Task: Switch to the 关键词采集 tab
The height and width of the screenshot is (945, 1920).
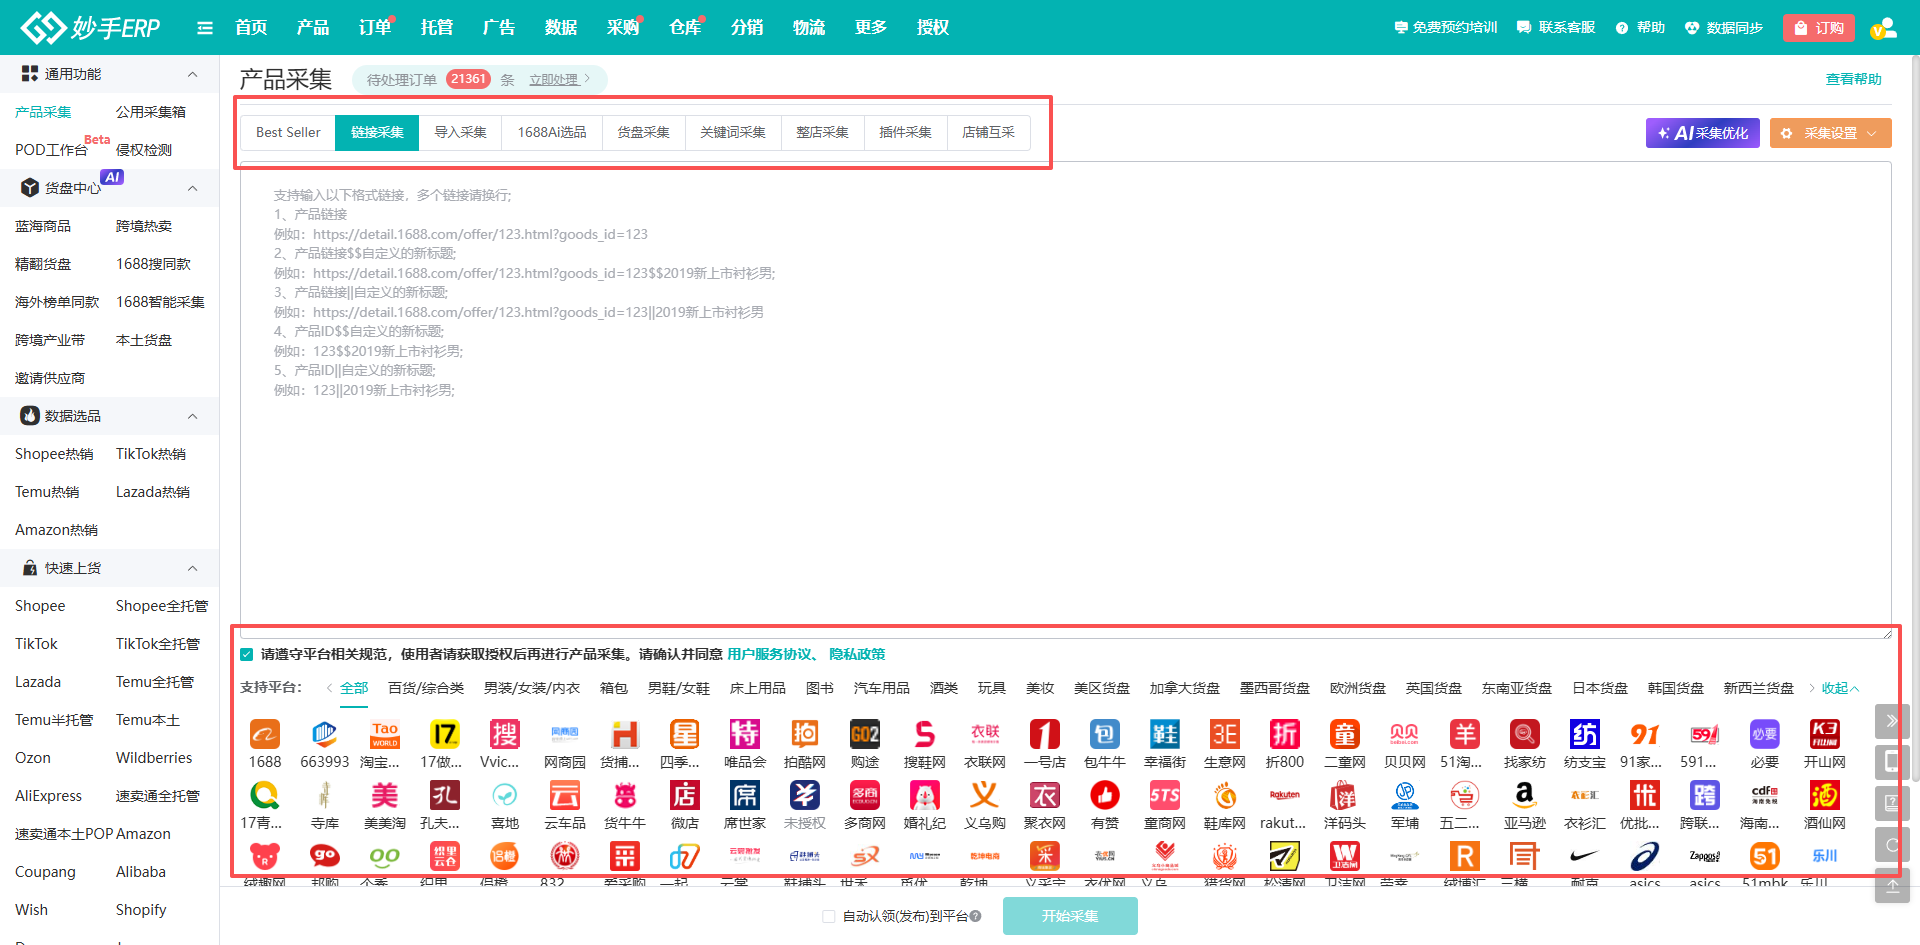Action: point(732,132)
